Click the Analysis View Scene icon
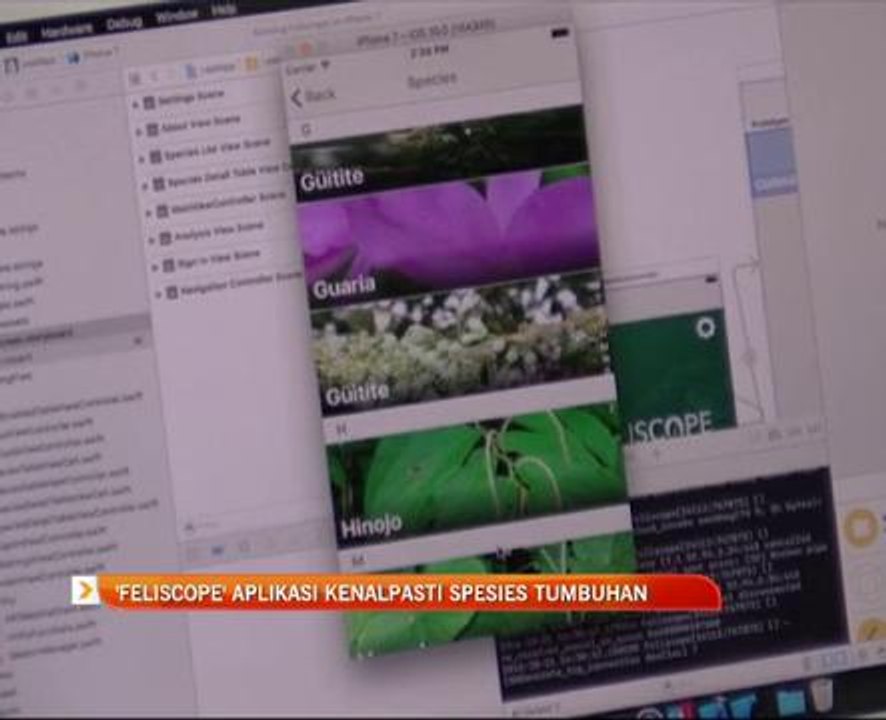 point(165,238)
